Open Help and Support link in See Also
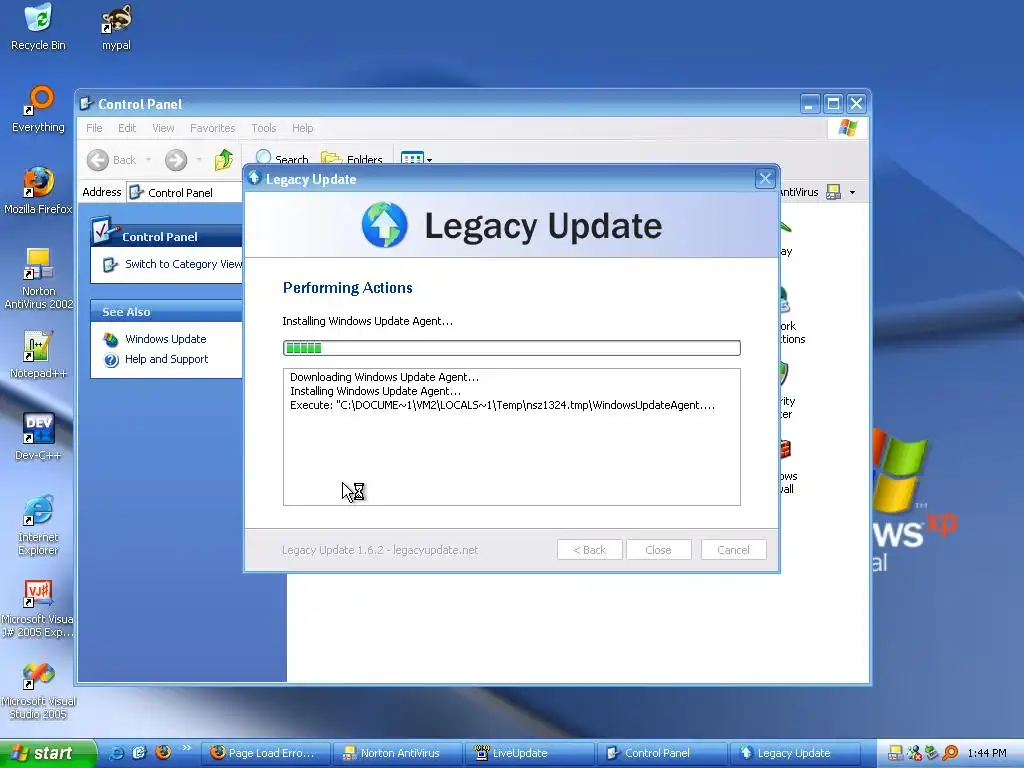Screen dimensions: 1024x768 166,359
